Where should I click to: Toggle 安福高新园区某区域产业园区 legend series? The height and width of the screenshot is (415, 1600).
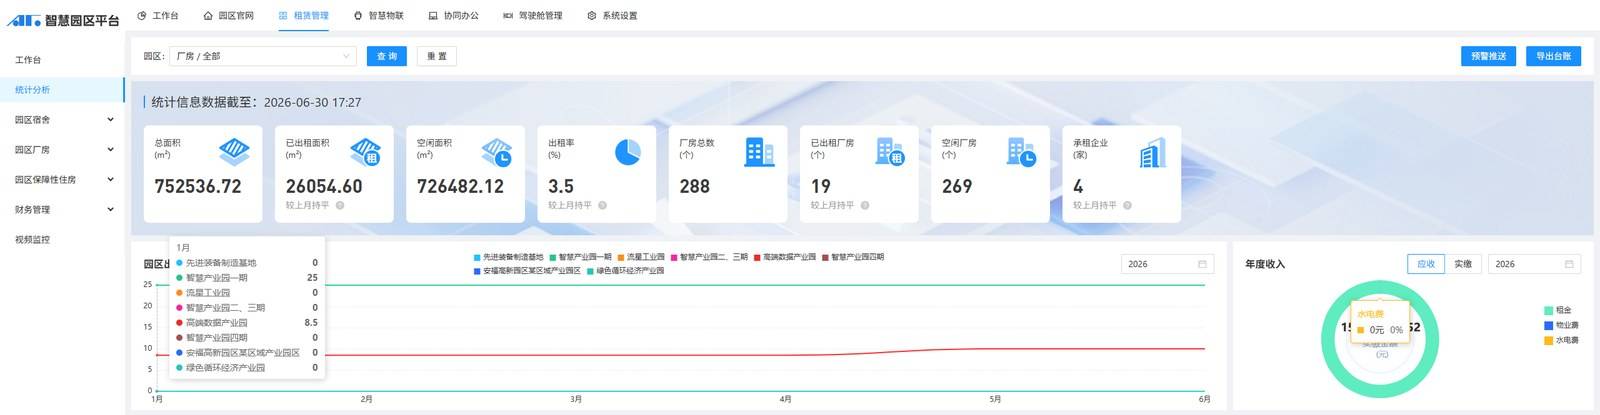527,271
